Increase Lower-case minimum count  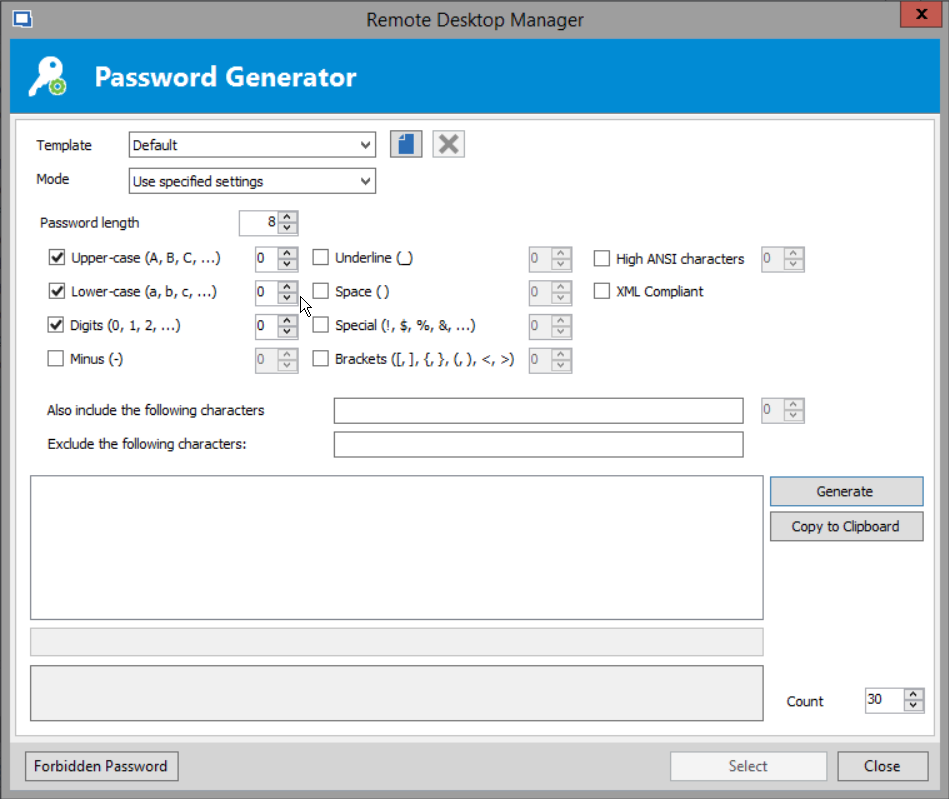(x=287, y=286)
